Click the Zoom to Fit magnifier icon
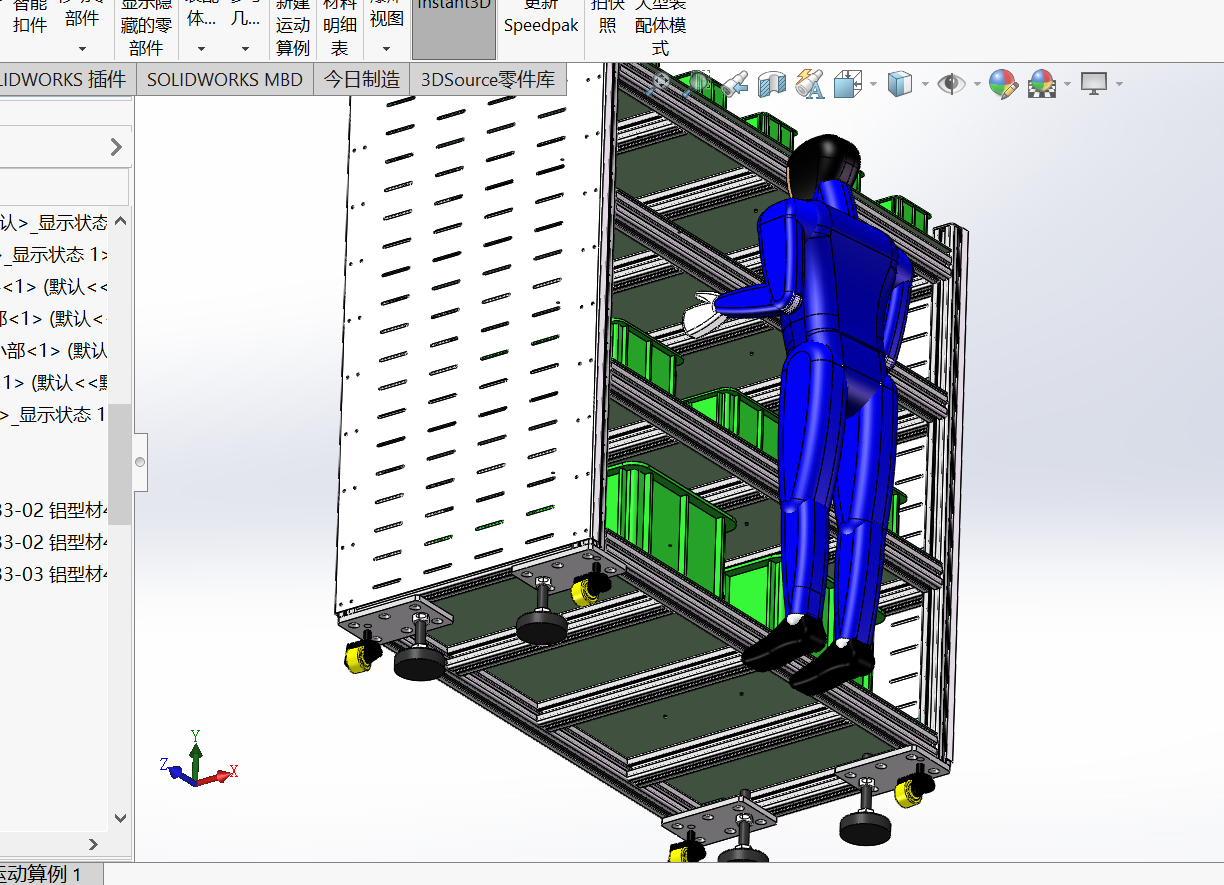Screen dimensions: 1224x885 (x=660, y=84)
